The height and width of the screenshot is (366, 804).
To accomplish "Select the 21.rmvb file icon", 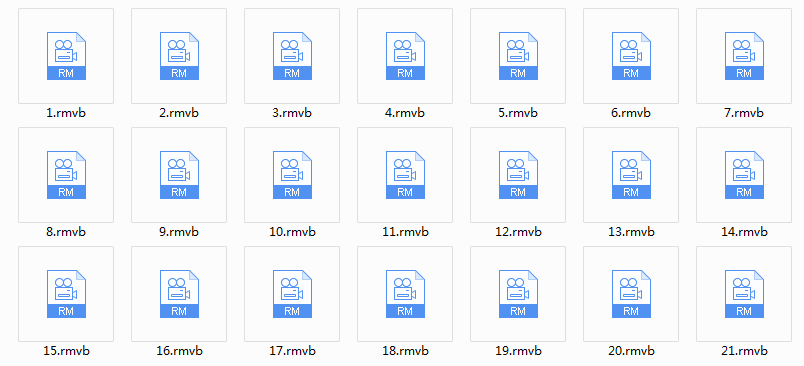I will 744,294.
